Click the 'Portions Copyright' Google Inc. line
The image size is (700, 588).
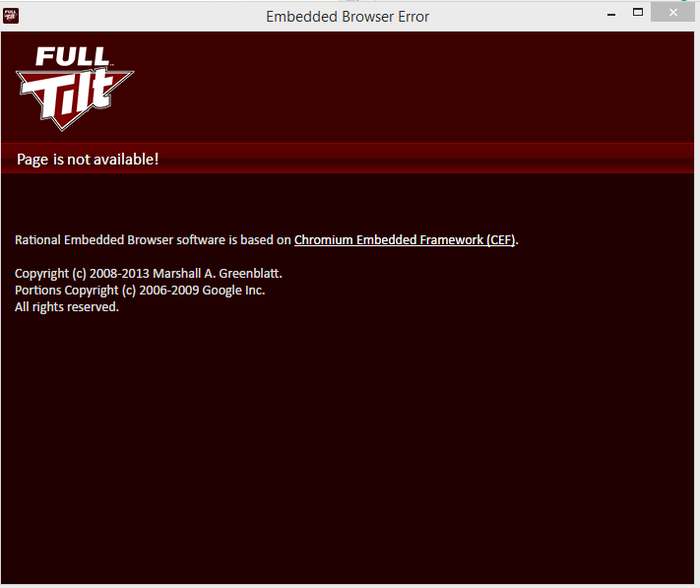click(x=140, y=290)
